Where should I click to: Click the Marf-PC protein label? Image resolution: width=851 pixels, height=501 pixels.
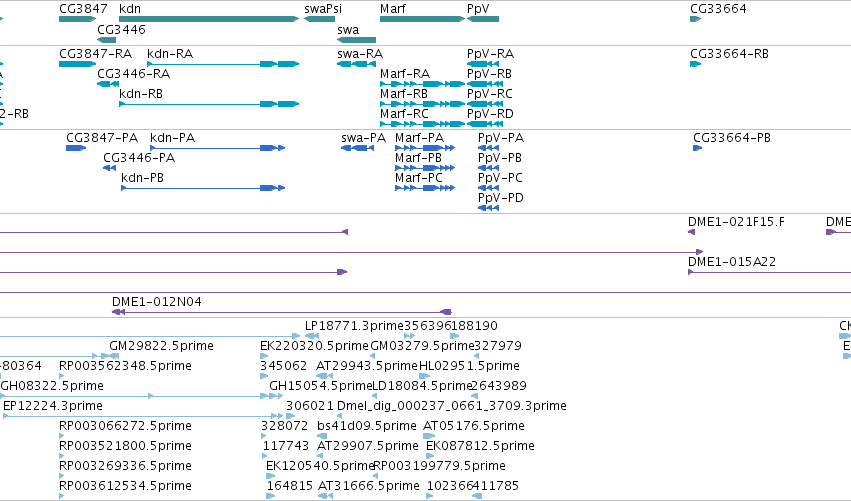coord(419,178)
